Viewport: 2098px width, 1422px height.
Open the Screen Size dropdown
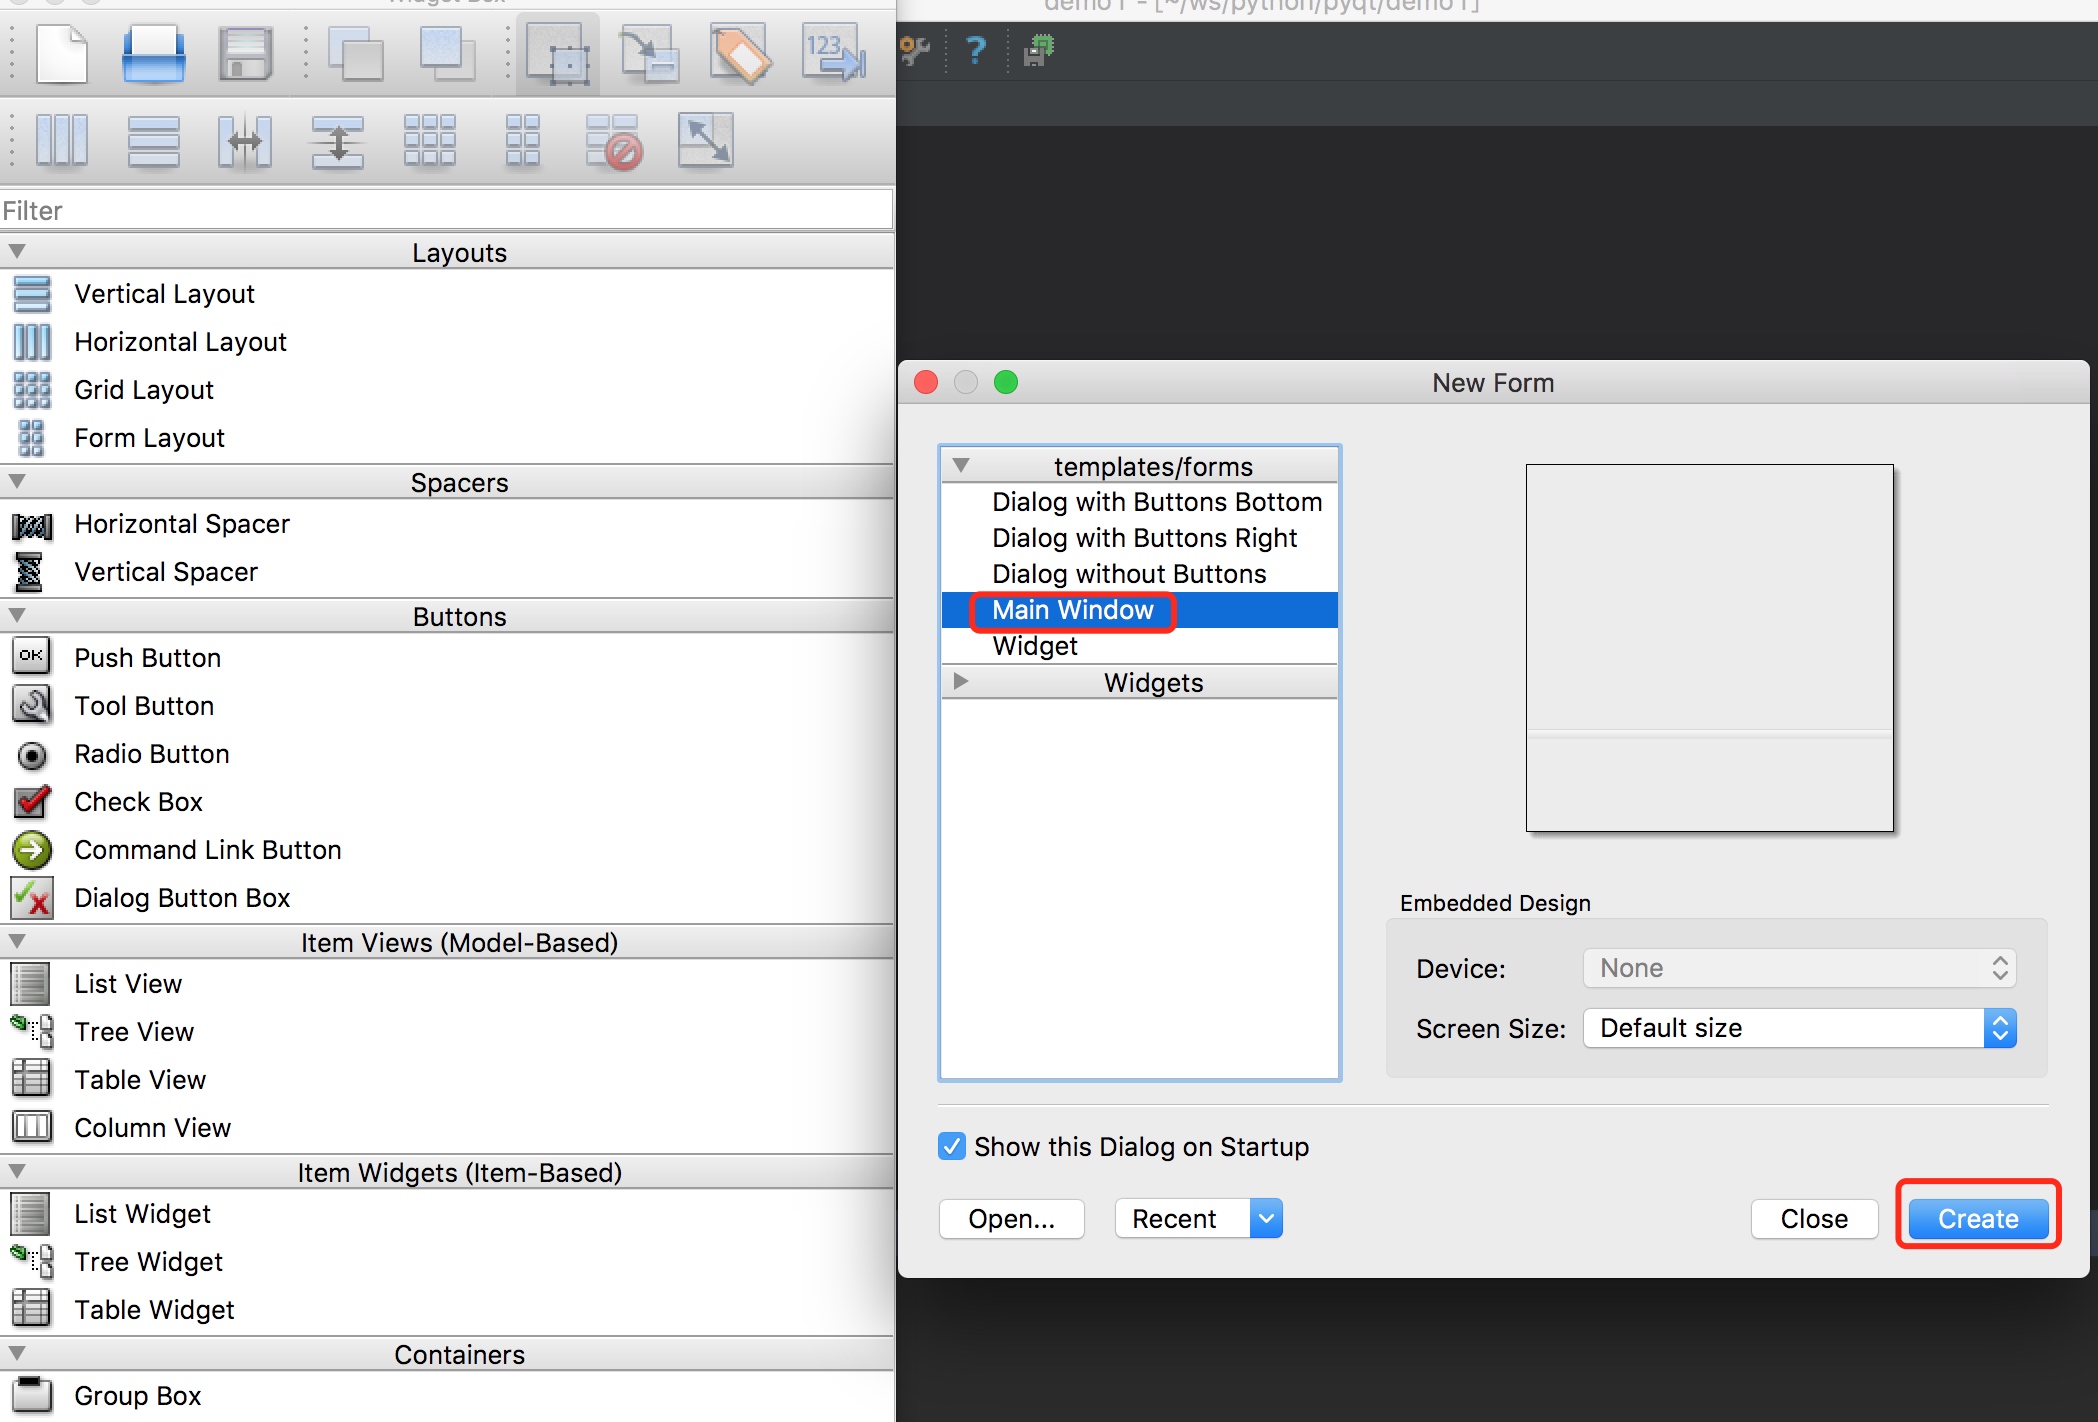coord(1799,1028)
